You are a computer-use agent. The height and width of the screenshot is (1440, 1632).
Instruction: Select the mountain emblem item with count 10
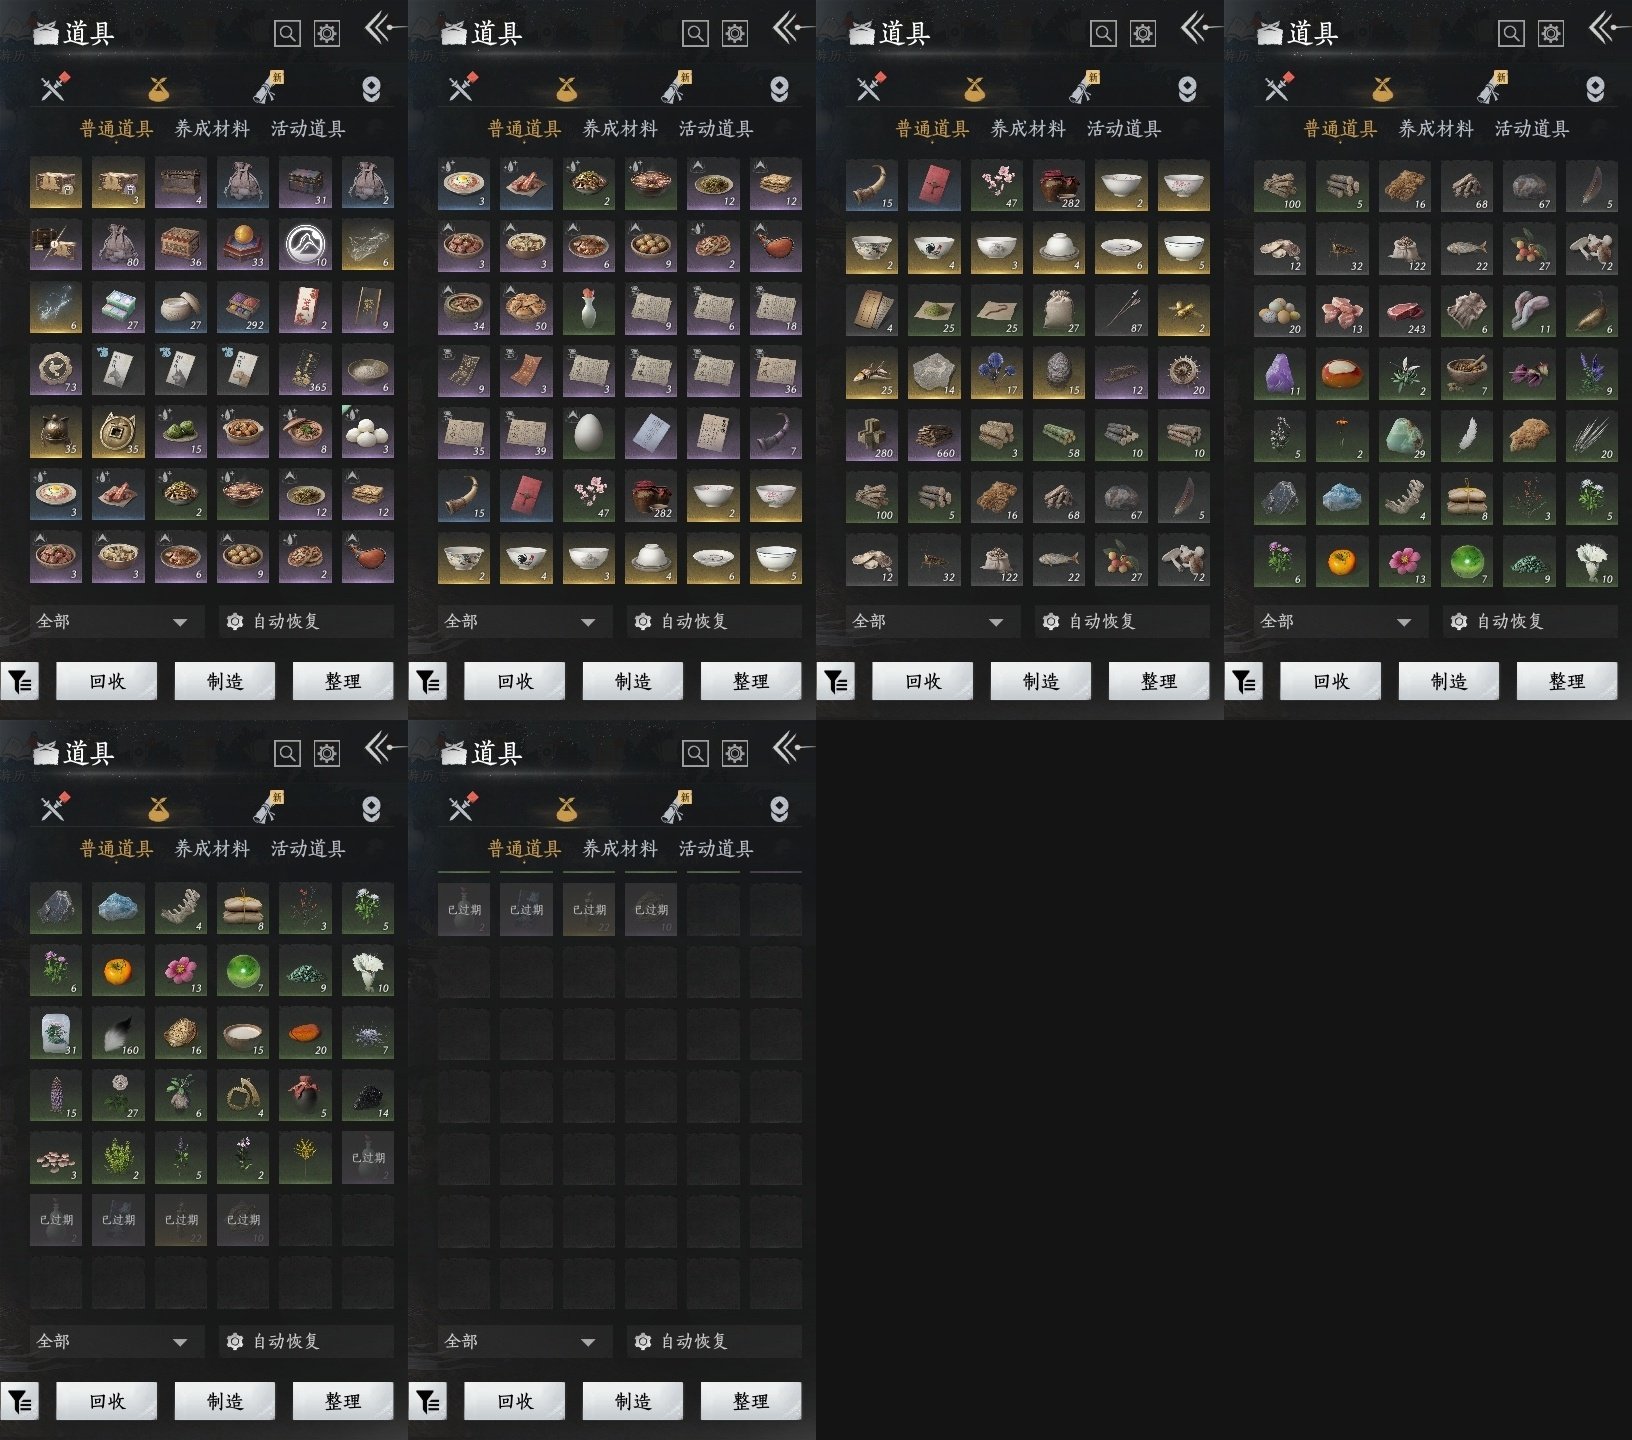[305, 245]
